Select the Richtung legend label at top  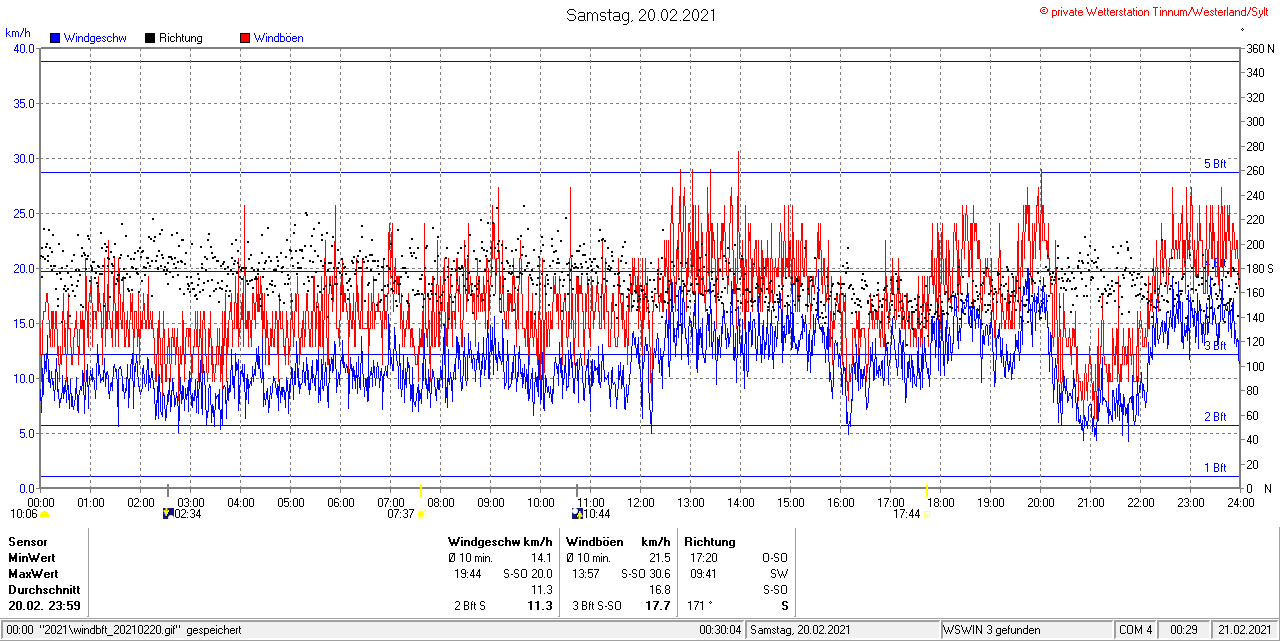click(x=181, y=38)
